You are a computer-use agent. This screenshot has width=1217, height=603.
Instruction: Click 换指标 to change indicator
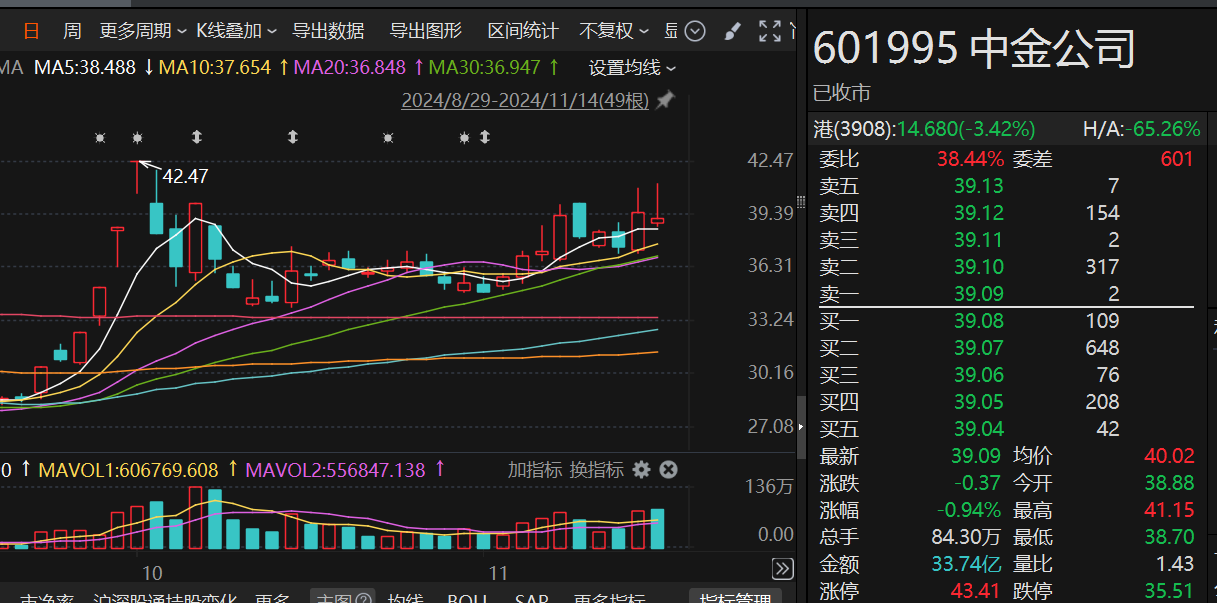point(597,470)
